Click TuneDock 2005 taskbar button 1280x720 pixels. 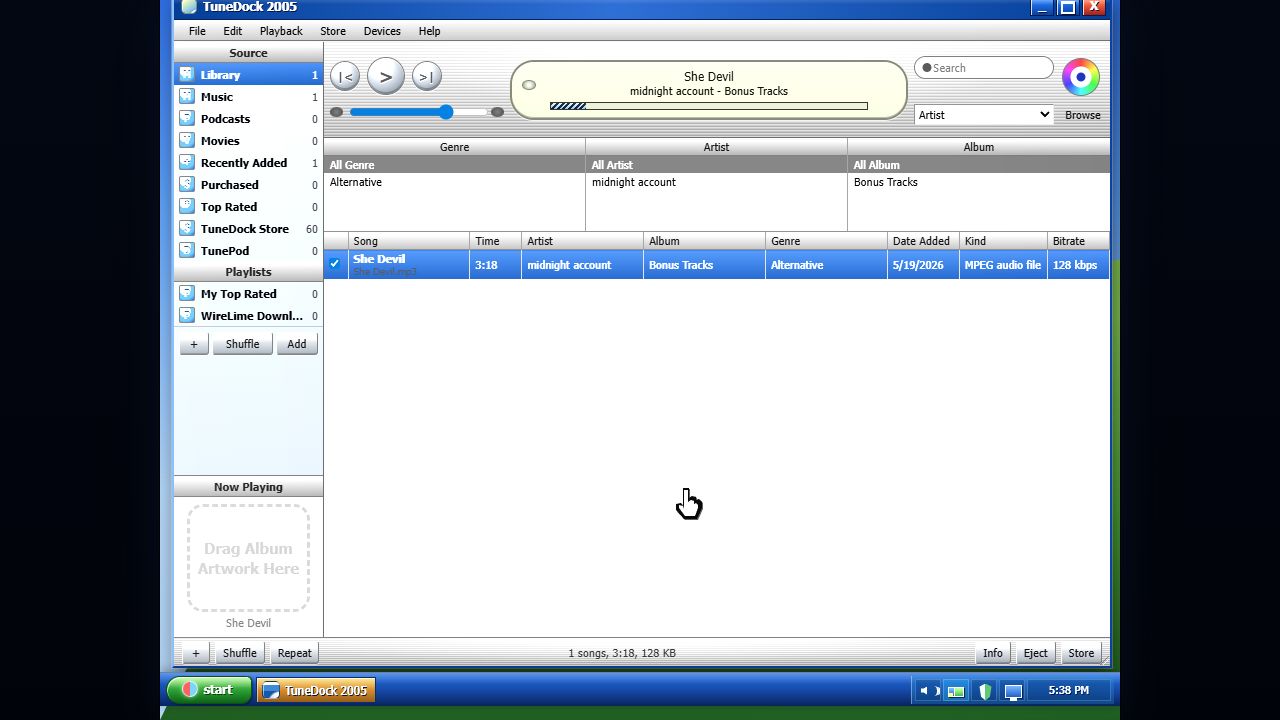(x=316, y=690)
